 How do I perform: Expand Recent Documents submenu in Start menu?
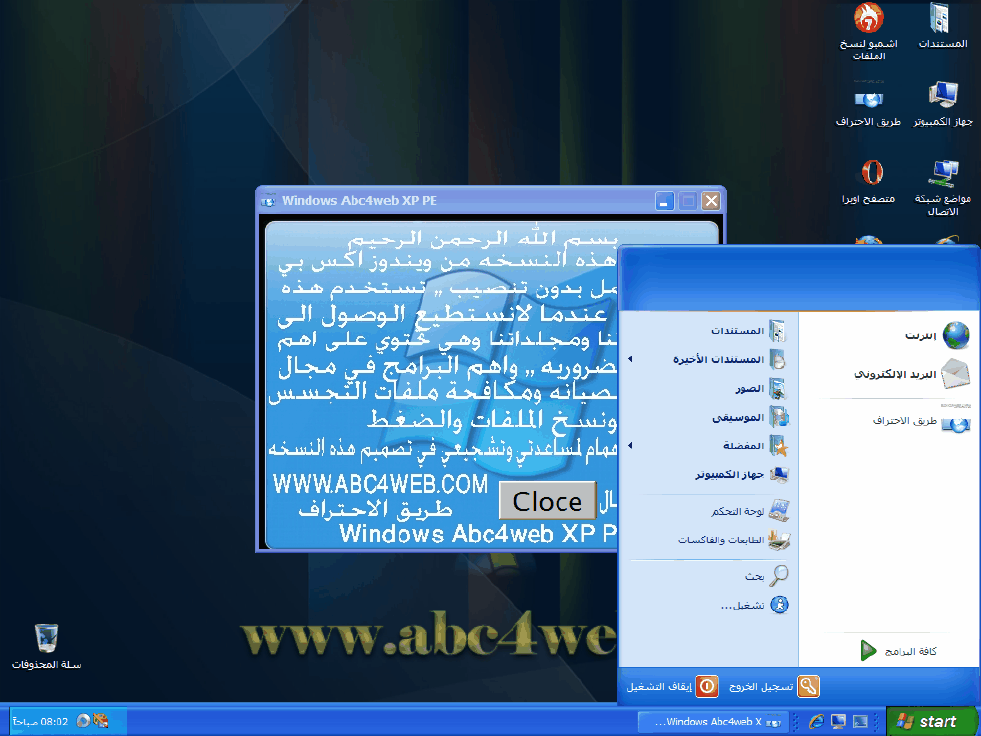coord(718,359)
